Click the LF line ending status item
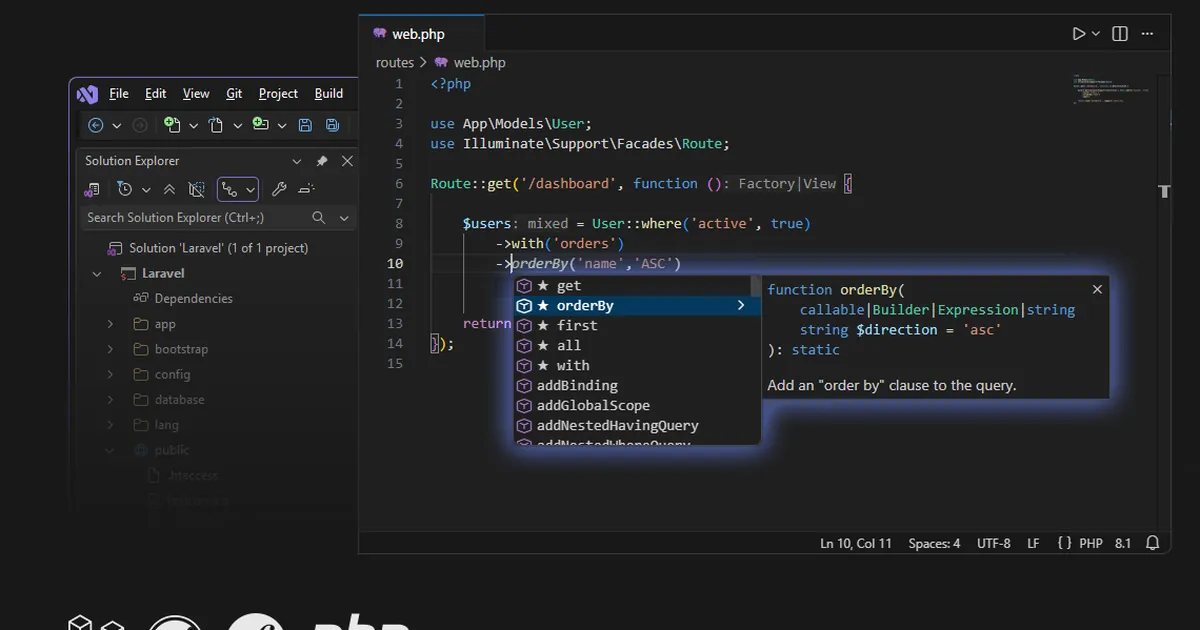Image resolution: width=1200 pixels, height=630 pixels. [x=1033, y=543]
